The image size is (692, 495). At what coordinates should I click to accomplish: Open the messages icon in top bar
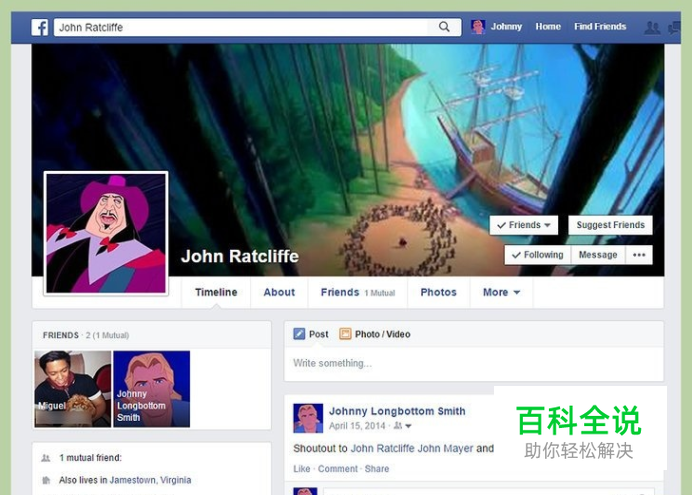[x=674, y=28]
